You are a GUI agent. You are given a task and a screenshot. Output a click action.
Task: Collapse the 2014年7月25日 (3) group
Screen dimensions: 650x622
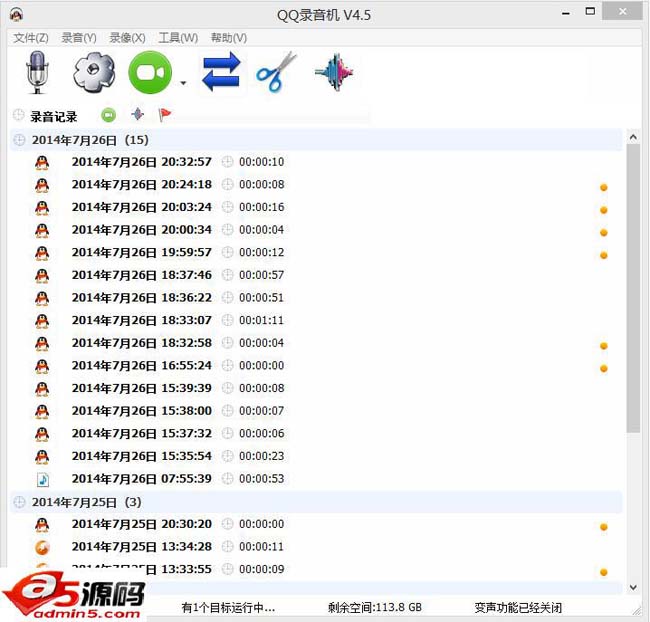point(316,502)
